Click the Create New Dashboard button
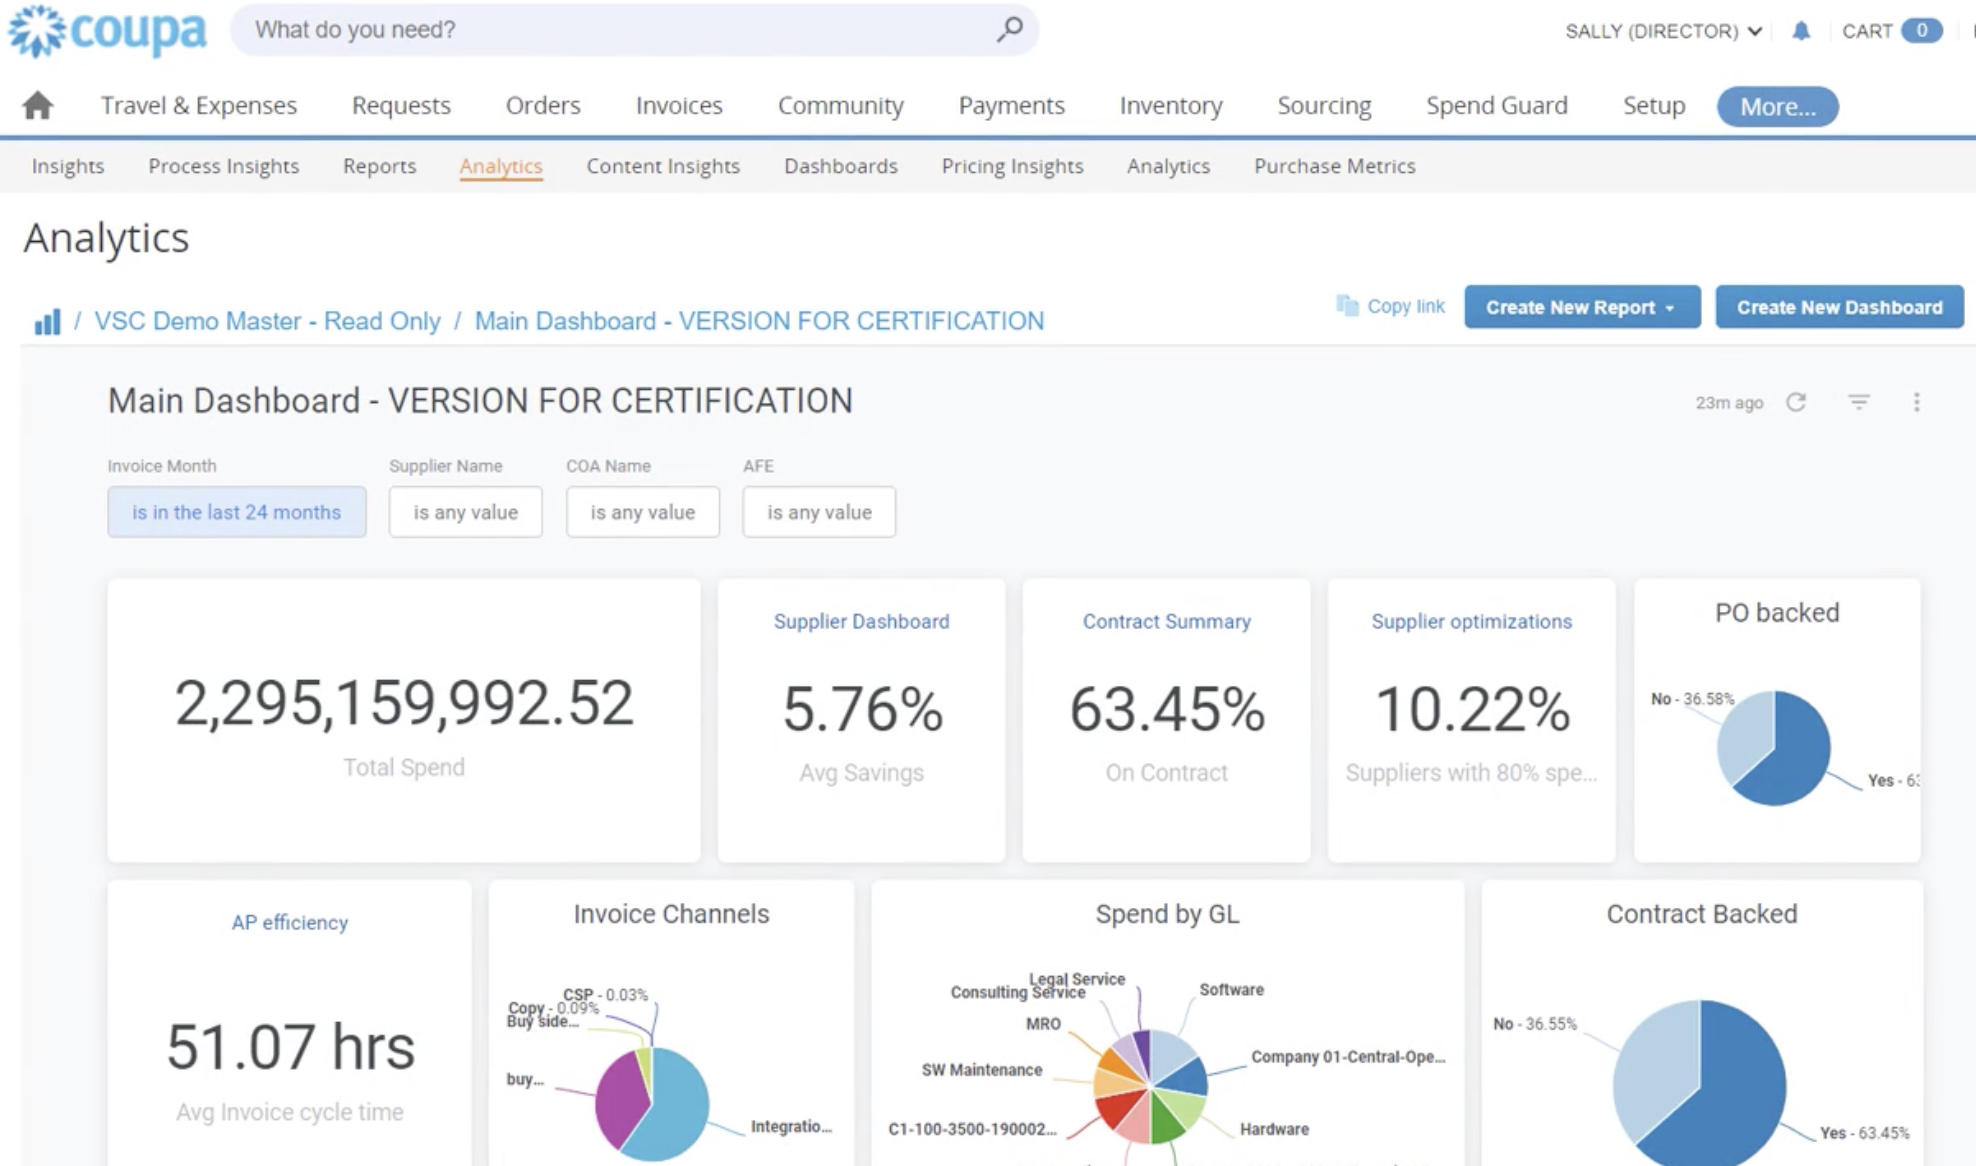This screenshot has height=1166, width=1976. point(1839,307)
